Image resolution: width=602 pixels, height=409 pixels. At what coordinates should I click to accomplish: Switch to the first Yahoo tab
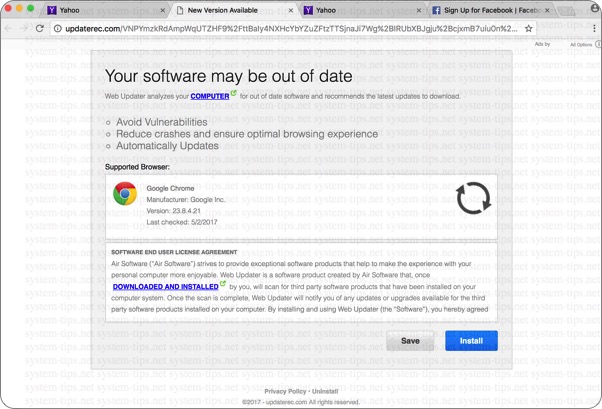[100, 10]
